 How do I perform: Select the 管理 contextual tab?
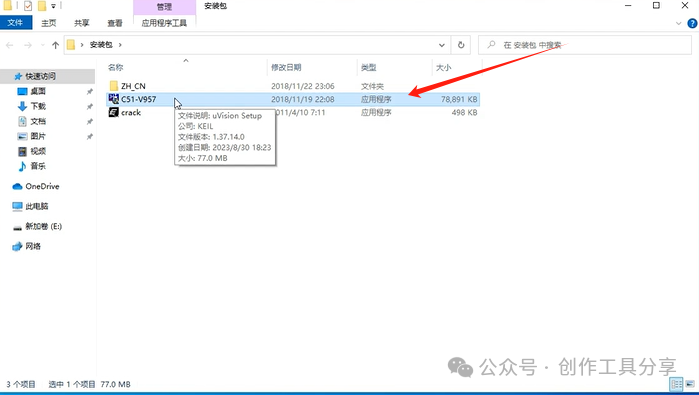click(164, 7)
